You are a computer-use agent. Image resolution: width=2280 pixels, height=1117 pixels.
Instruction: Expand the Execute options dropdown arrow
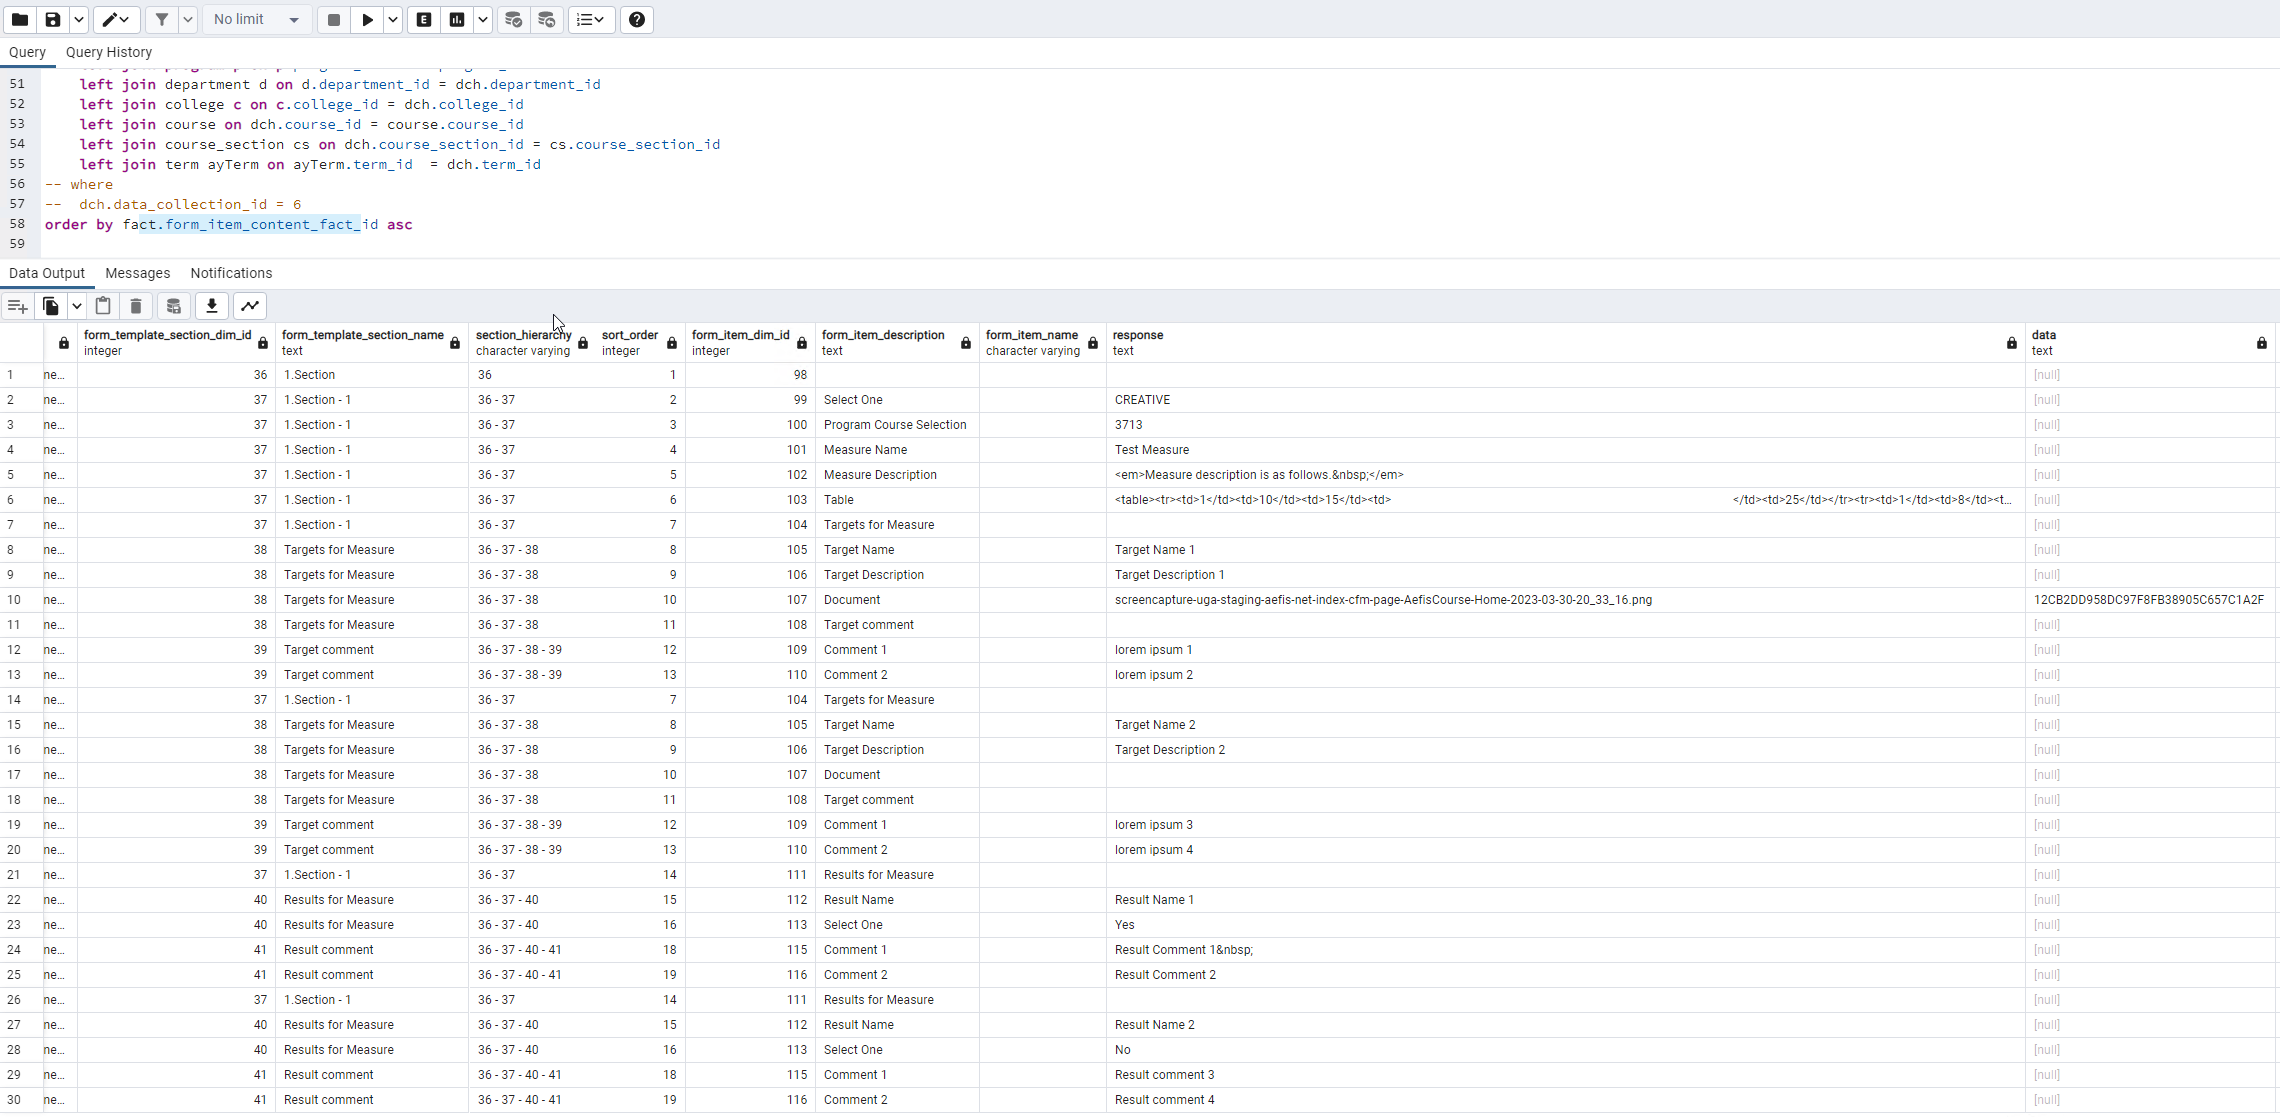[x=393, y=19]
